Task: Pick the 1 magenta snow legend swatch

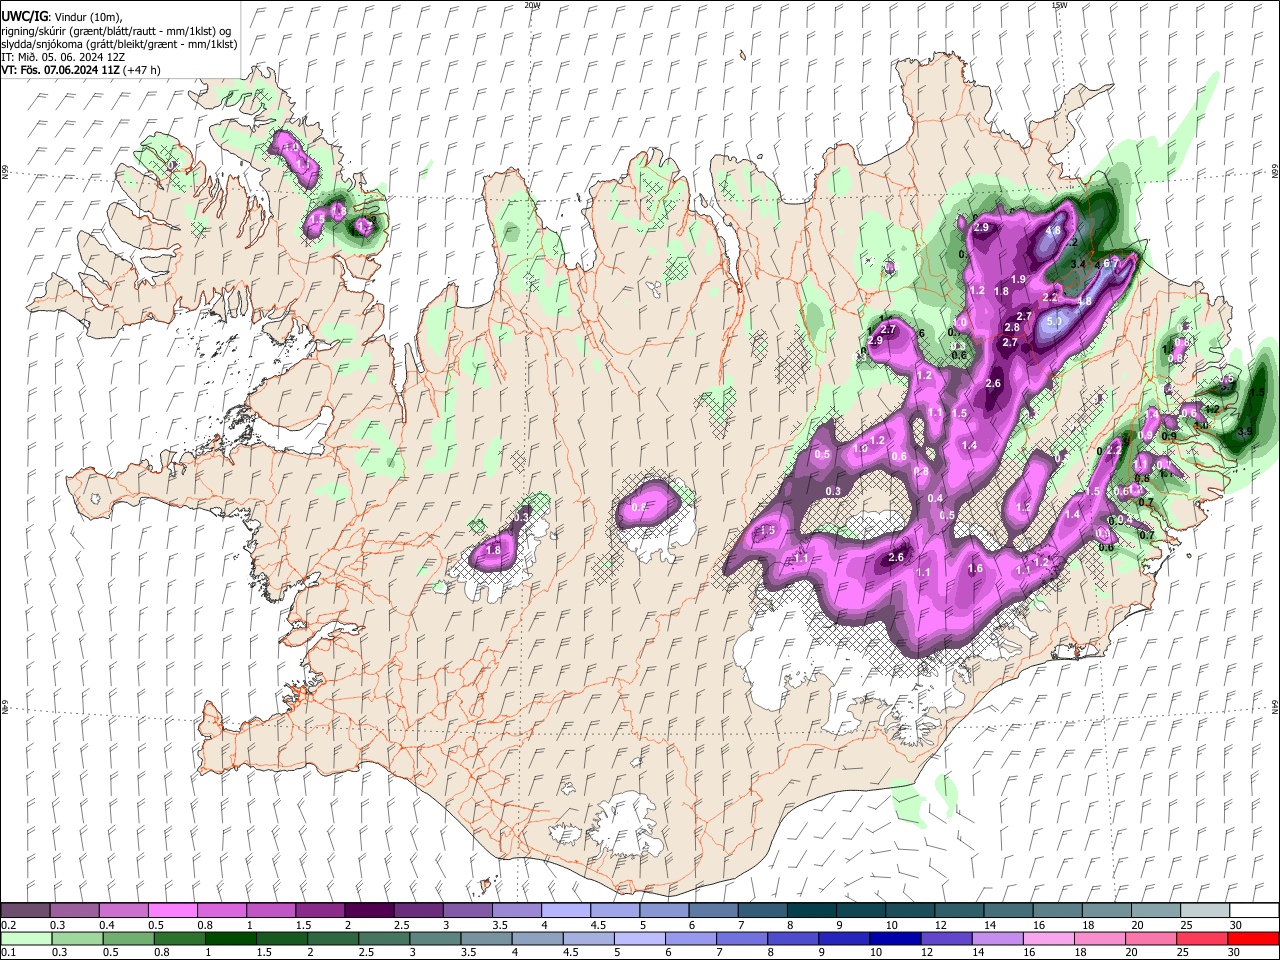Action: (270, 911)
